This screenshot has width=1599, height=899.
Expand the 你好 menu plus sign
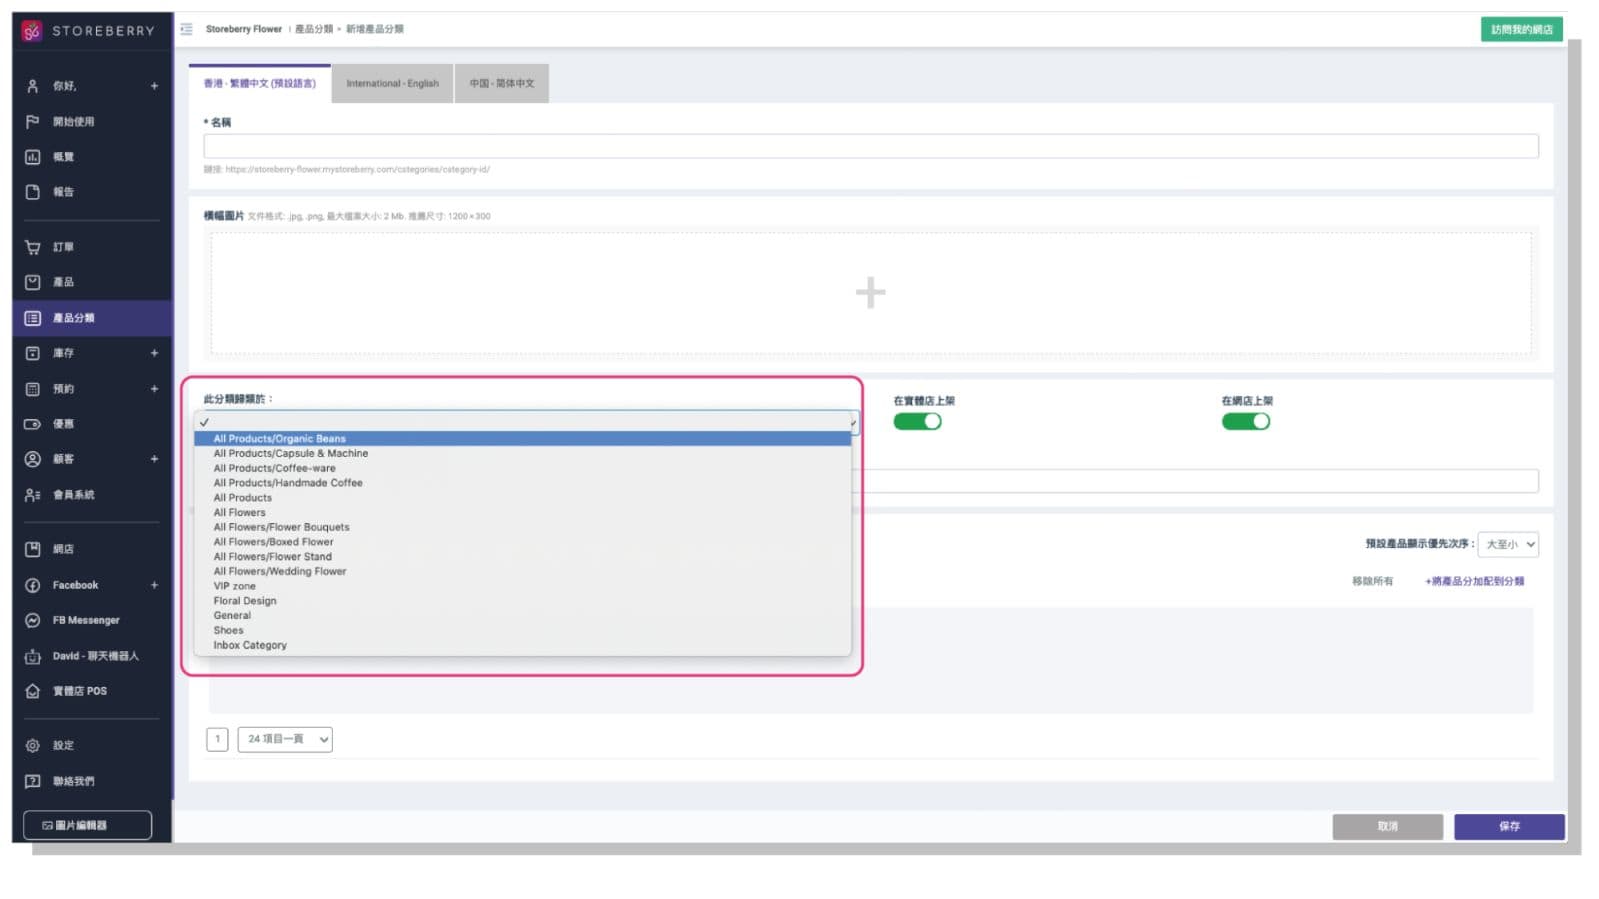[x=154, y=86]
